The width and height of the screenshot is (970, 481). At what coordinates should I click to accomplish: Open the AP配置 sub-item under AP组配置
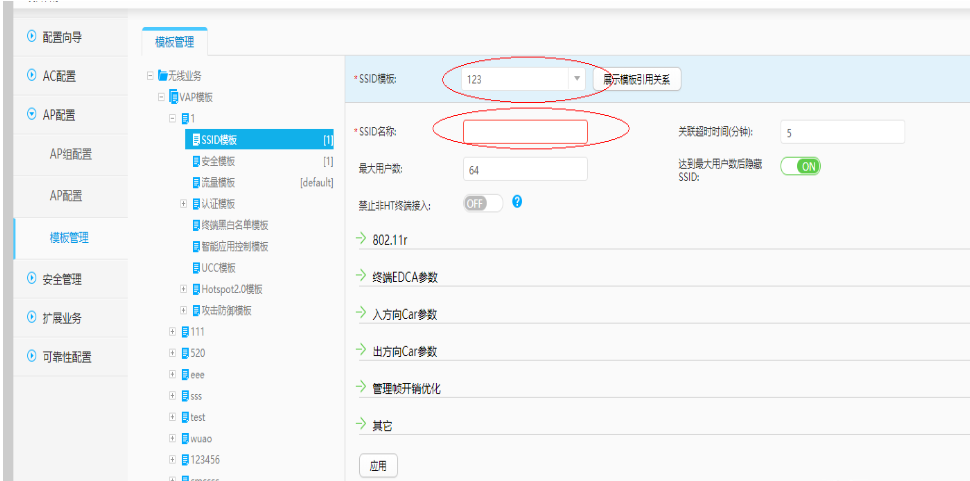66,196
